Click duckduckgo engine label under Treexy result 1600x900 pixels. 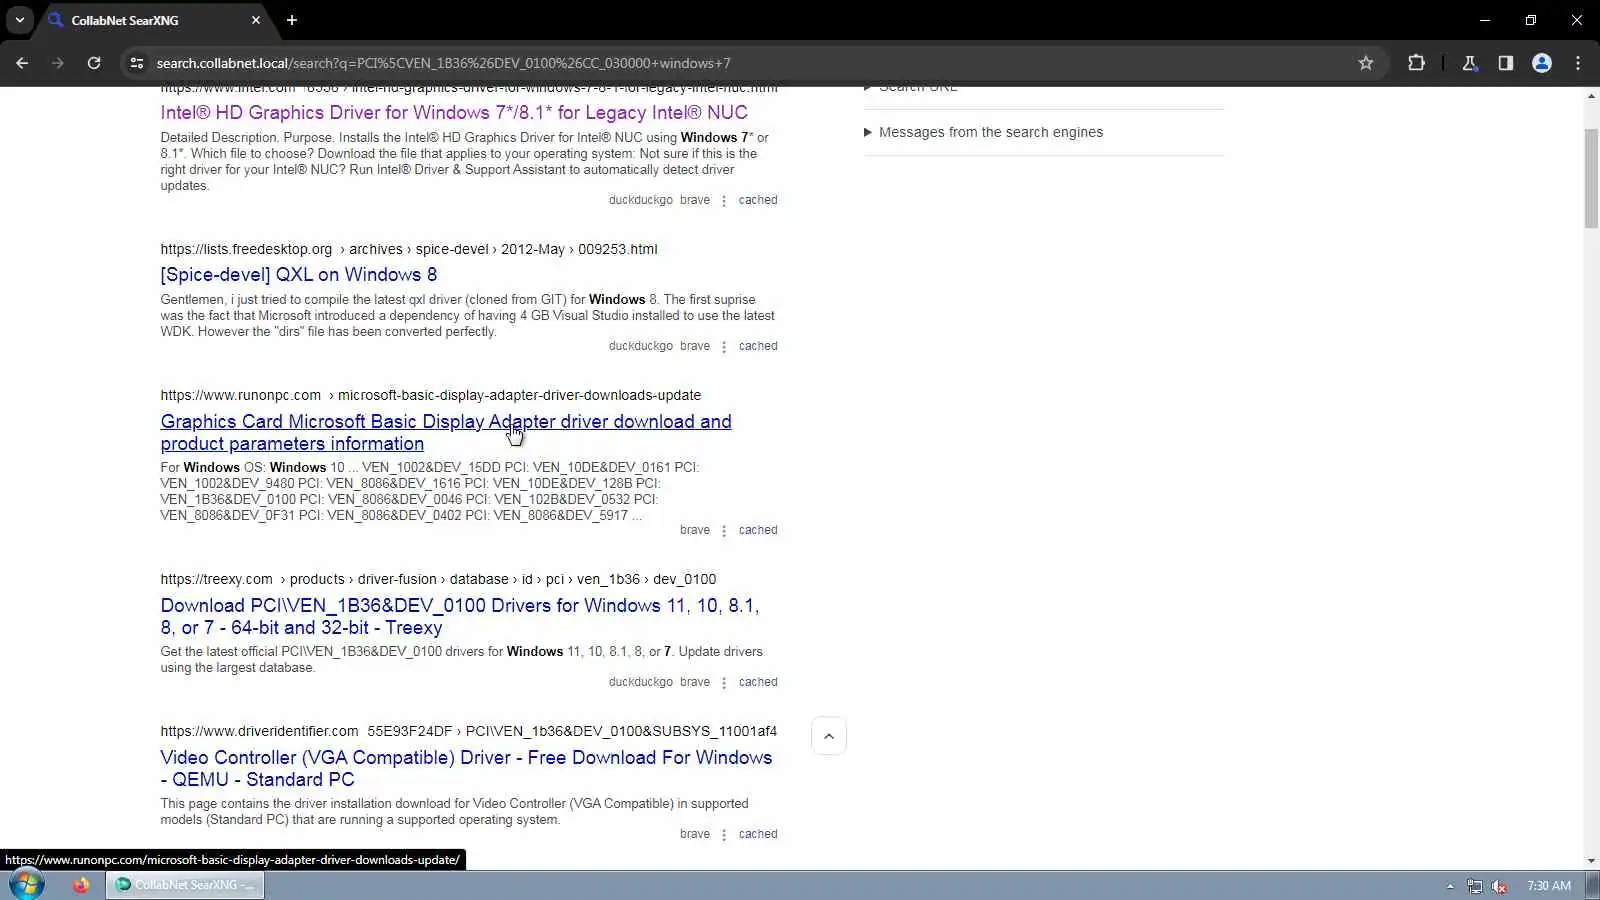(x=641, y=682)
